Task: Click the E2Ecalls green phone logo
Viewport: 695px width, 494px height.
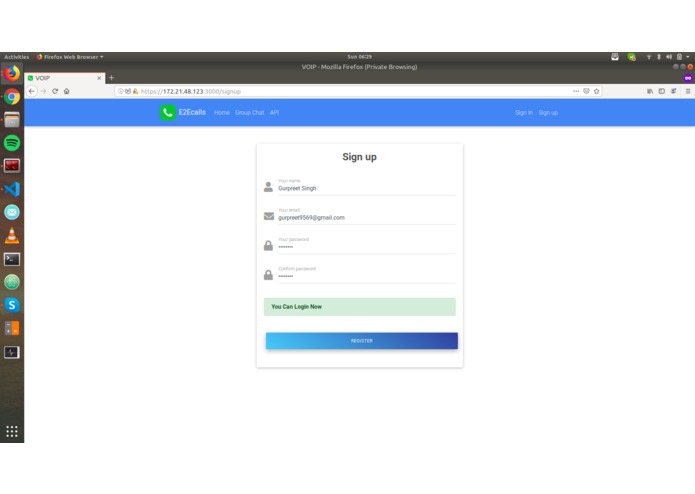Action: tap(168, 113)
